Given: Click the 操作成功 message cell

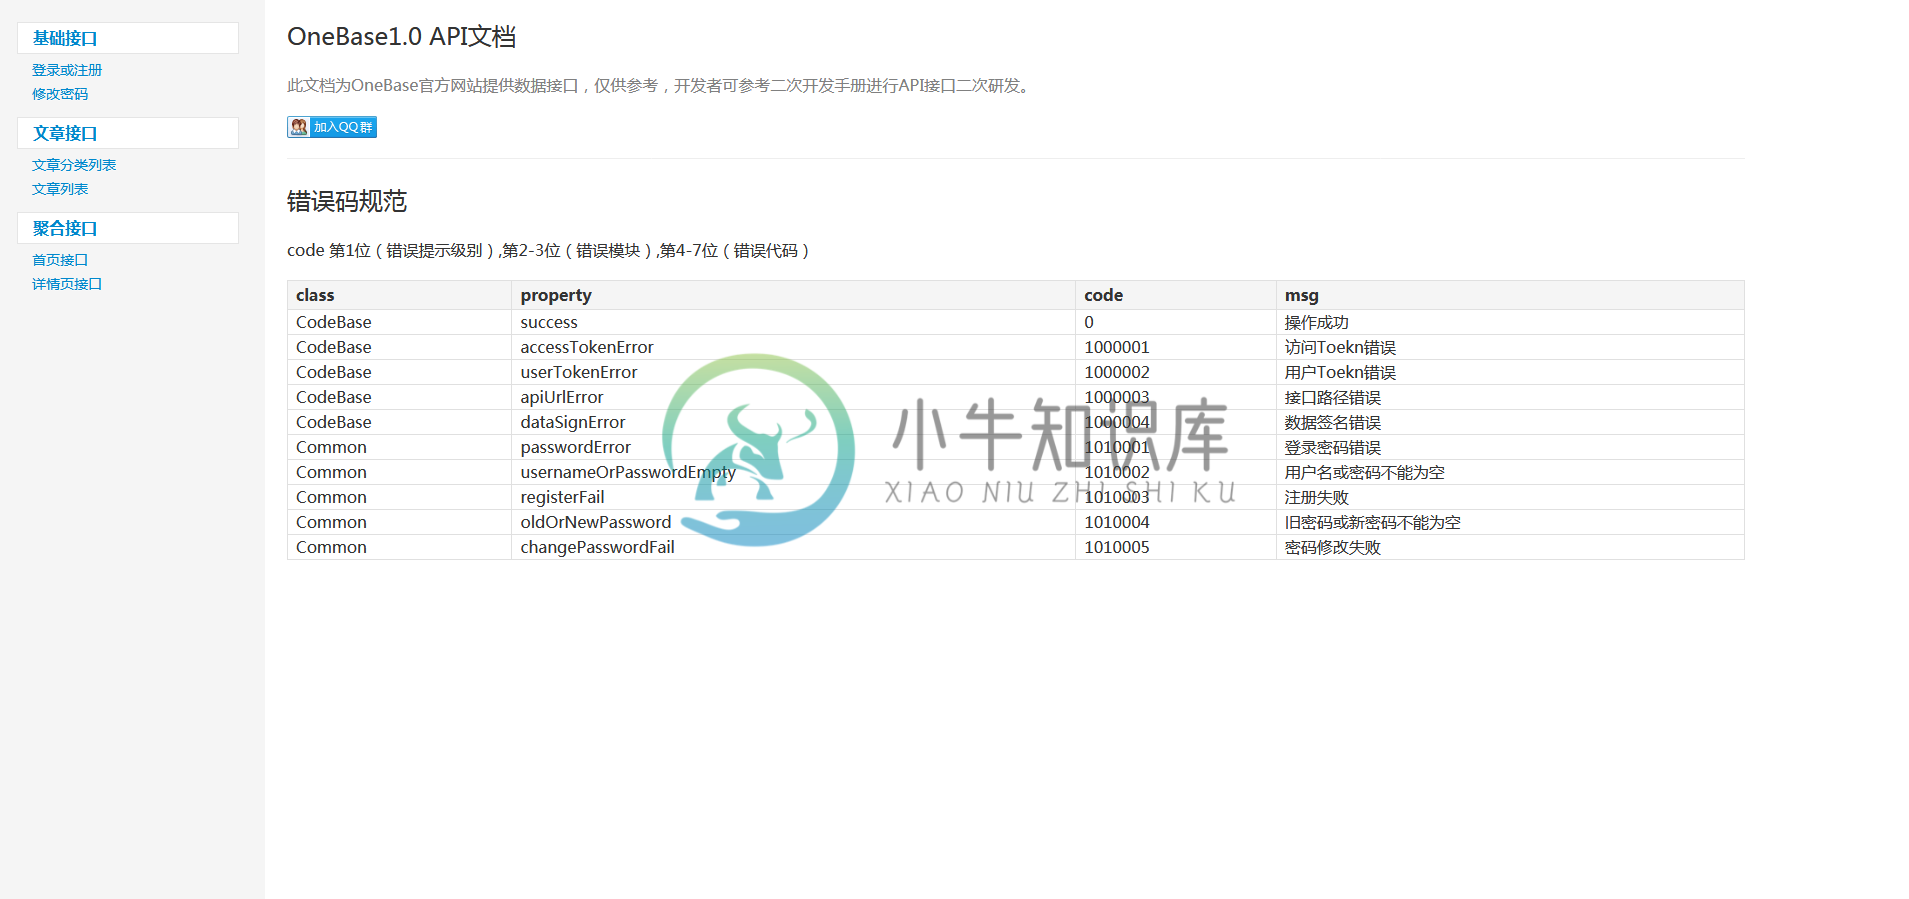Looking at the screenshot, I should point(1510,322).
